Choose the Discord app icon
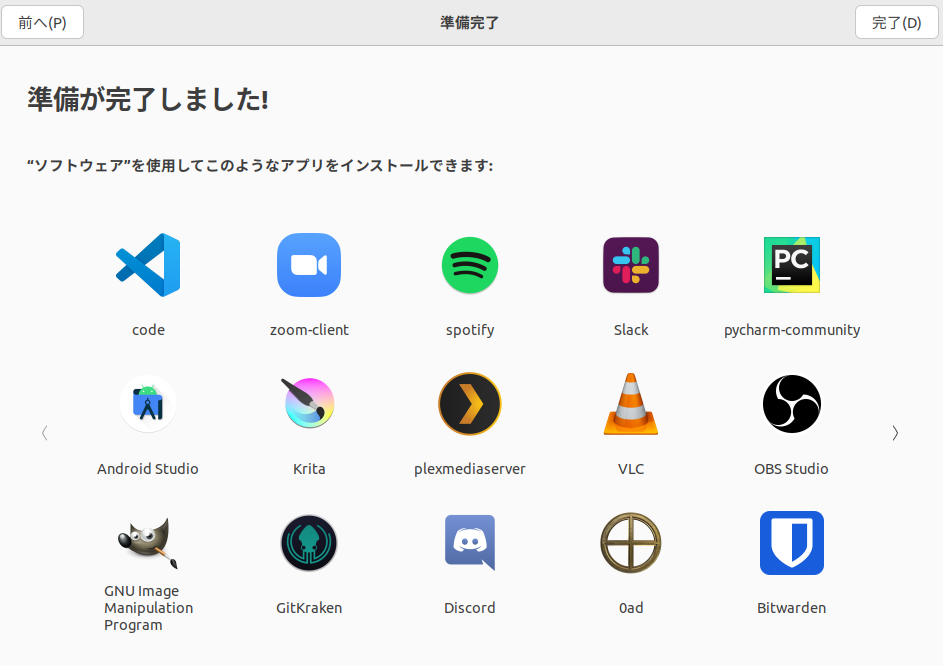Viewport: 943px width, 666px height. click(x=470, y=543)
